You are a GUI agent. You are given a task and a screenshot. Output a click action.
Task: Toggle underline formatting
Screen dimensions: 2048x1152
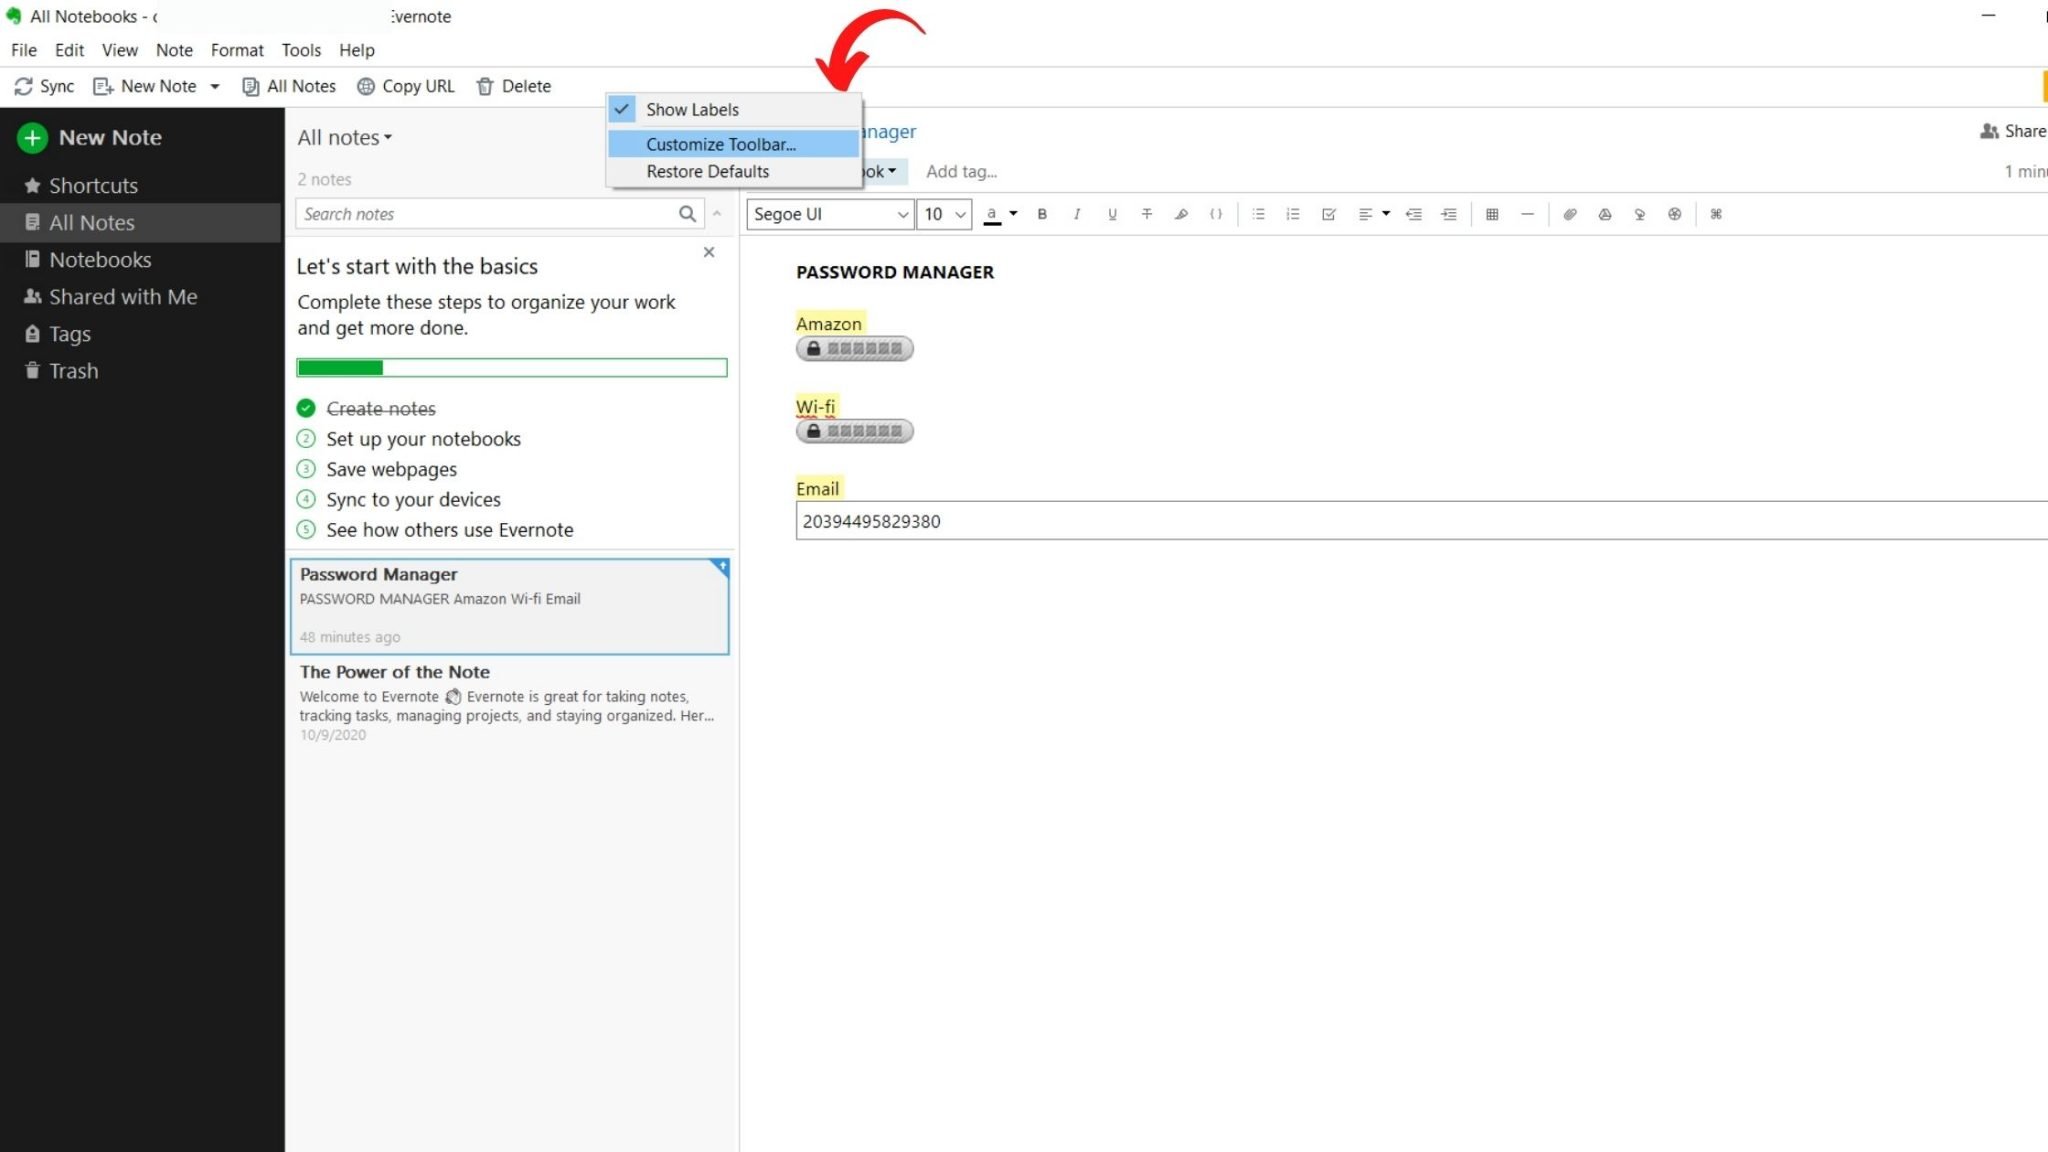pyautogui.click(x=1112, y=214)
